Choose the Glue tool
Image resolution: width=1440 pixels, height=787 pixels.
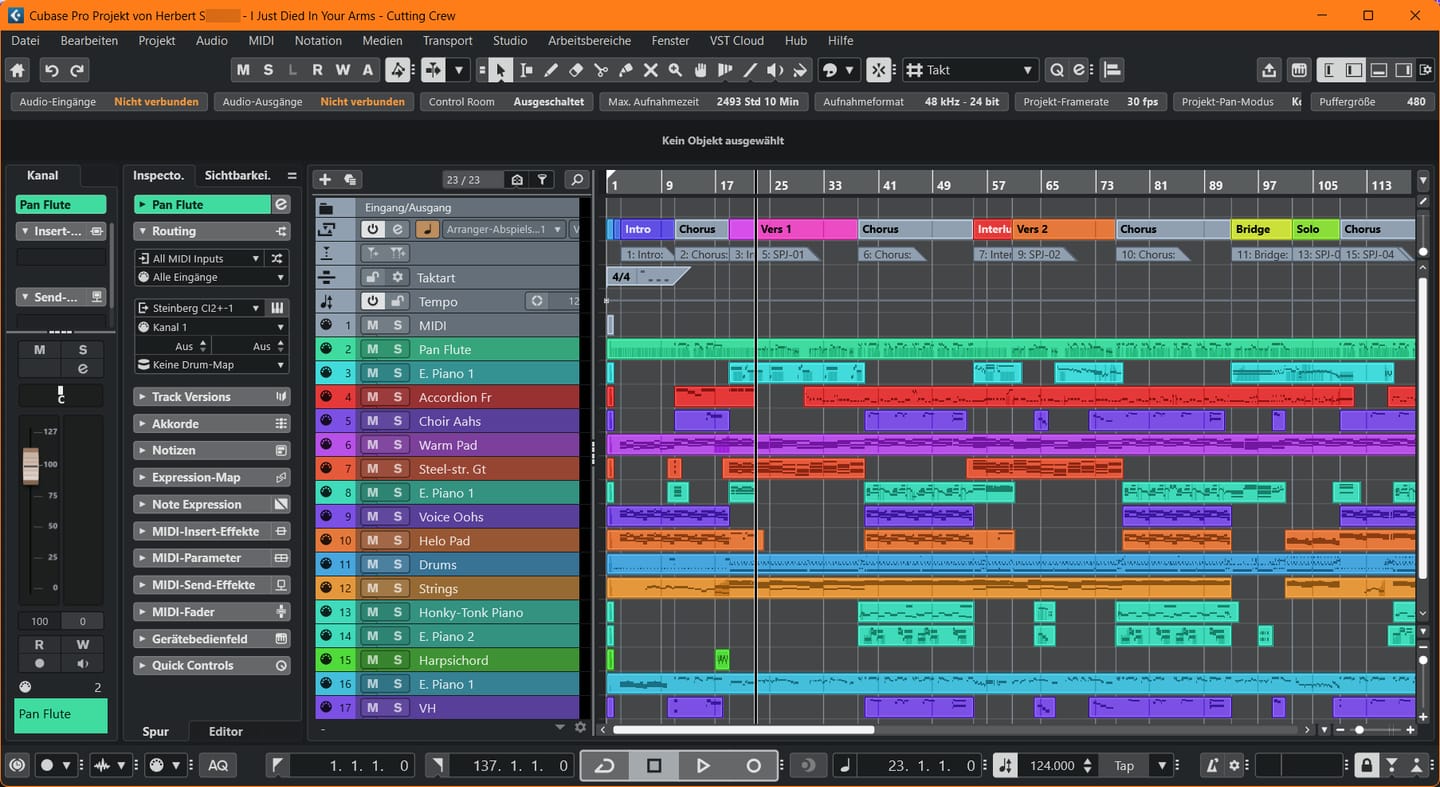tap(625, 70)
